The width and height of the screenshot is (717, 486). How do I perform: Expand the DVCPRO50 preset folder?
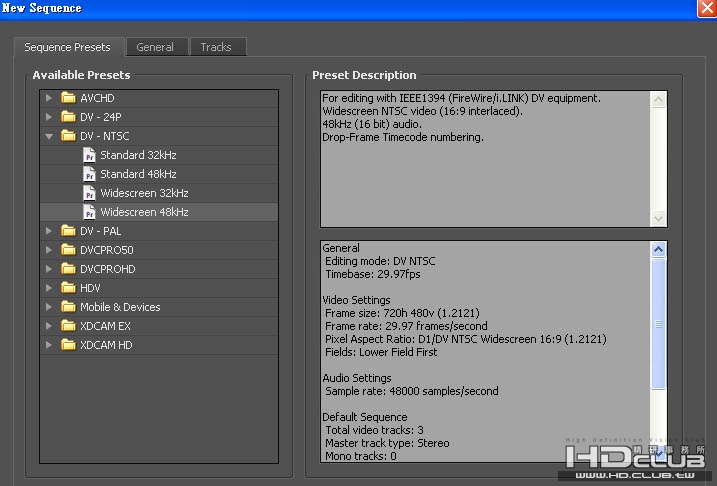[48, 250]
